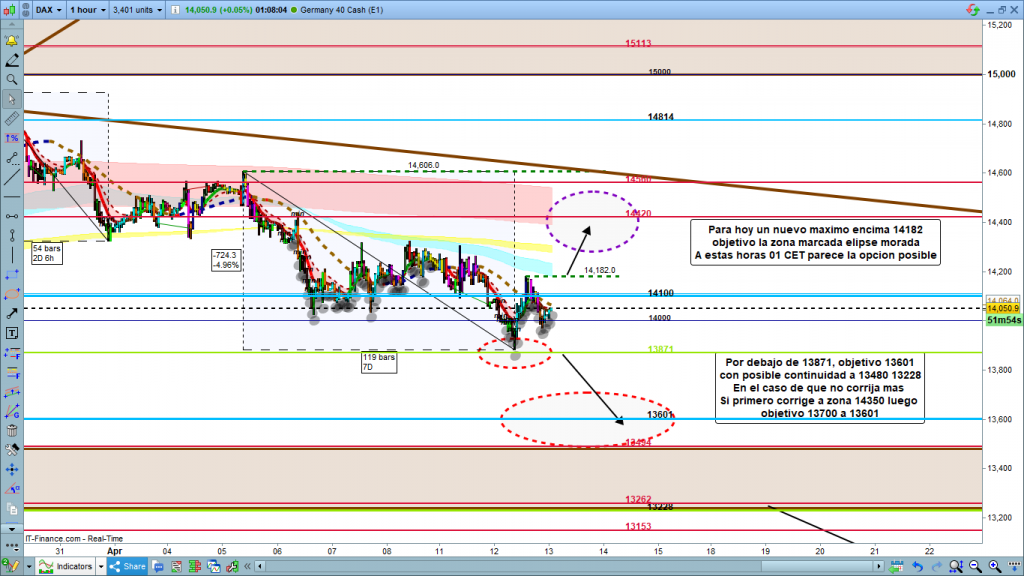
Task: Click the Share button
Action: coord(128,566)
